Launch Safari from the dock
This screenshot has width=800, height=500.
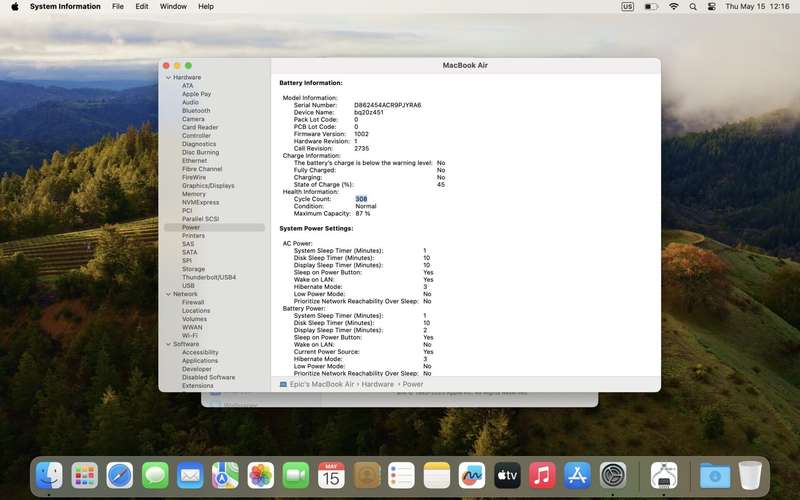pyautogui.click(x=120, y=476)
